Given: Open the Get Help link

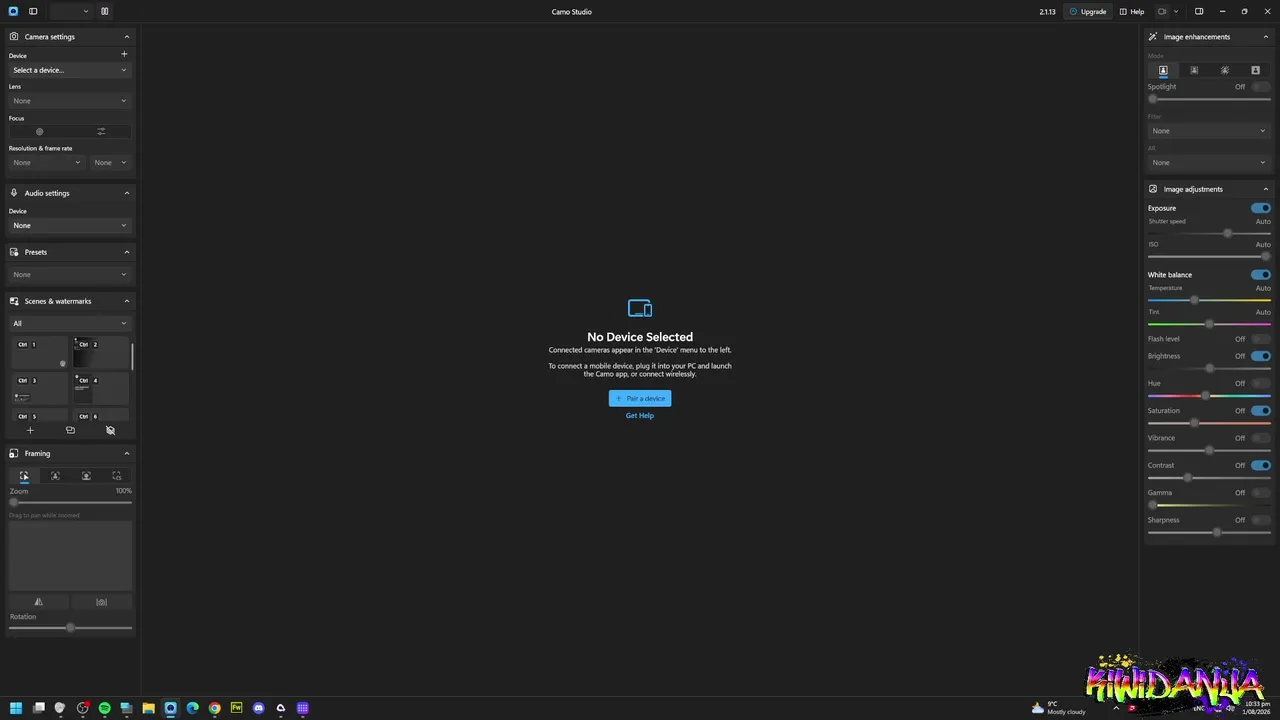Looking at the screenshot, I should [x=640, y=416].
